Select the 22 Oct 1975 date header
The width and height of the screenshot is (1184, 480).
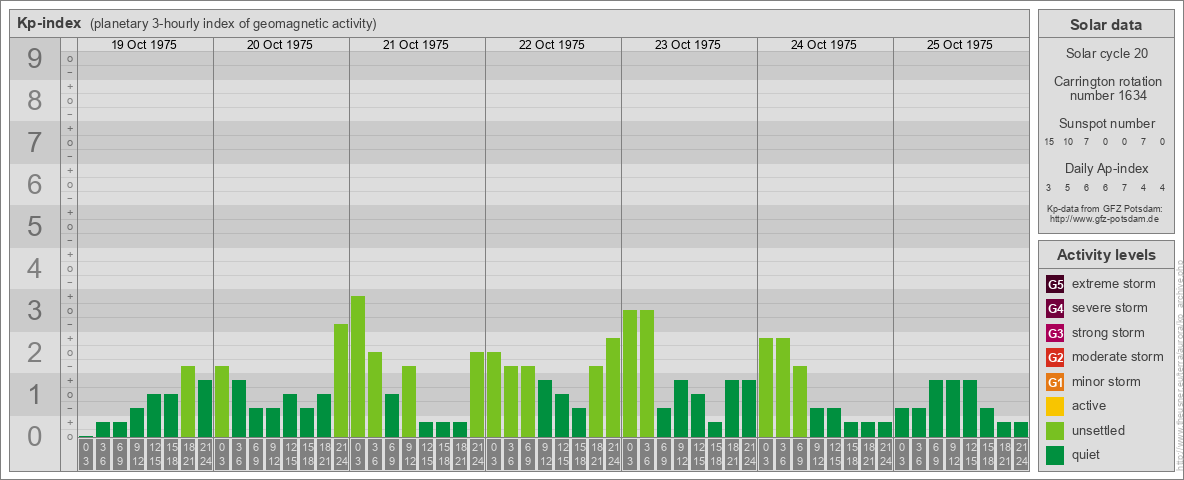(x=552, y=45)
